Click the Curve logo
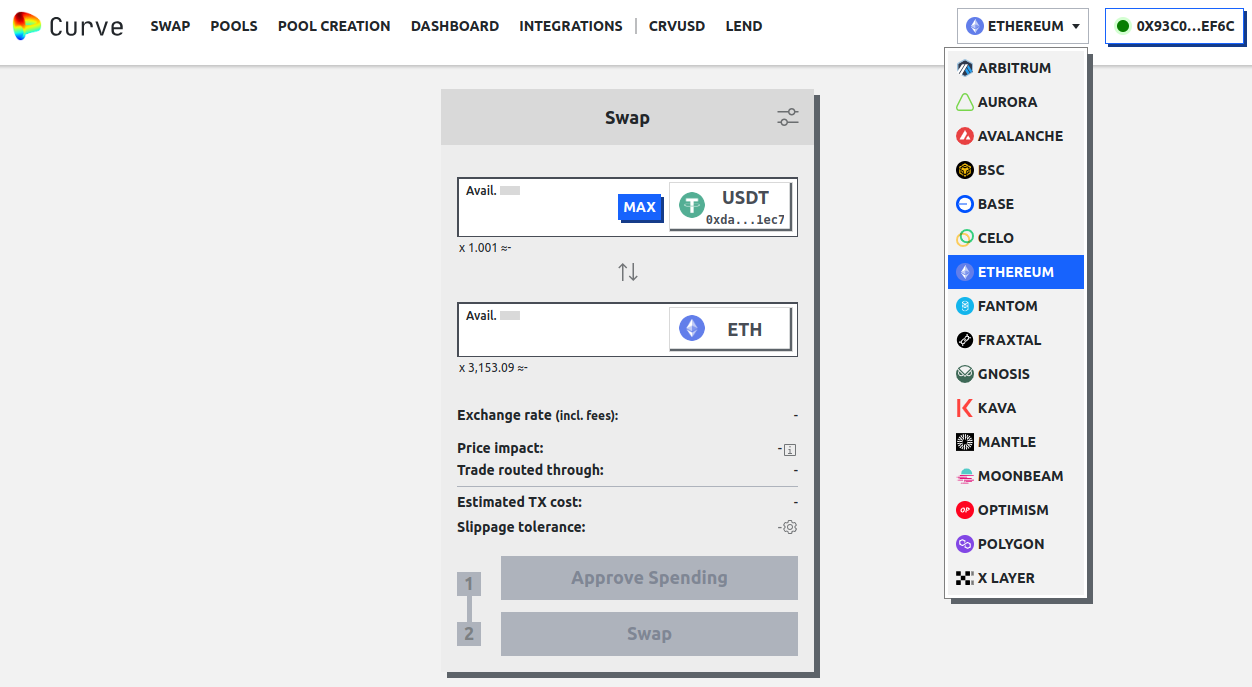The height and width of the screenshot is (687, 1252). tap(68, 26)
